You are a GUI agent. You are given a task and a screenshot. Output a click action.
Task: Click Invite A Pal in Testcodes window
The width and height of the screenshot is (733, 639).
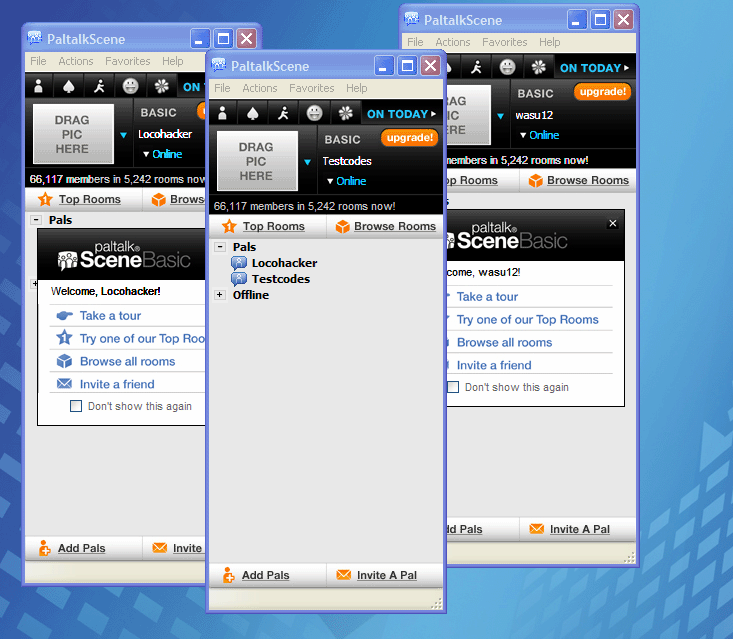pyautogui.click(x=385, y=575)
